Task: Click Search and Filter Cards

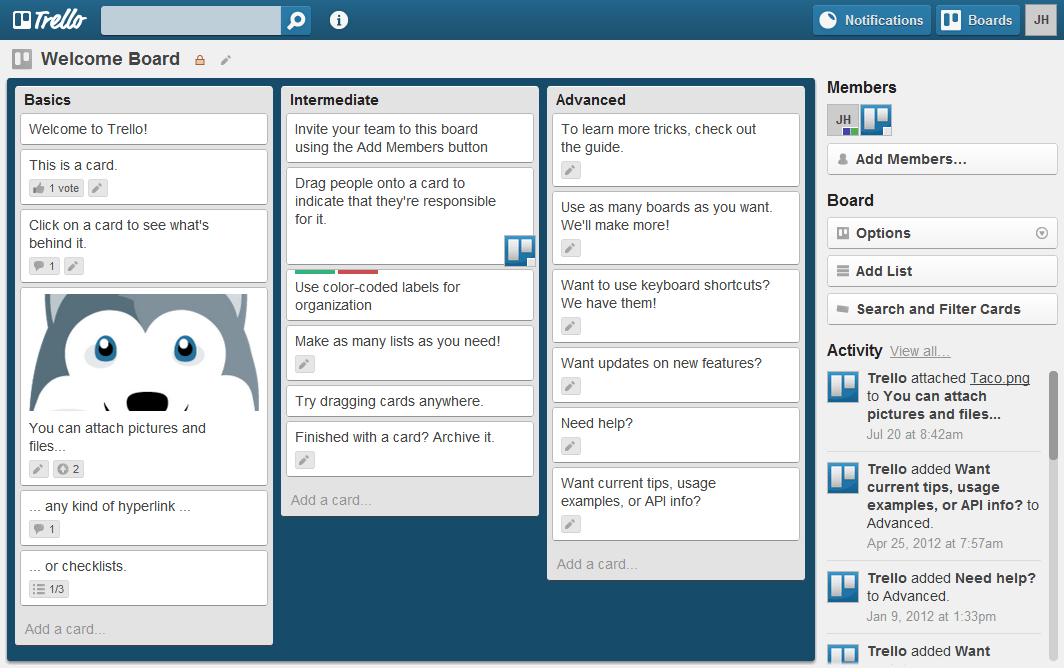Action: tap(942, 309)
